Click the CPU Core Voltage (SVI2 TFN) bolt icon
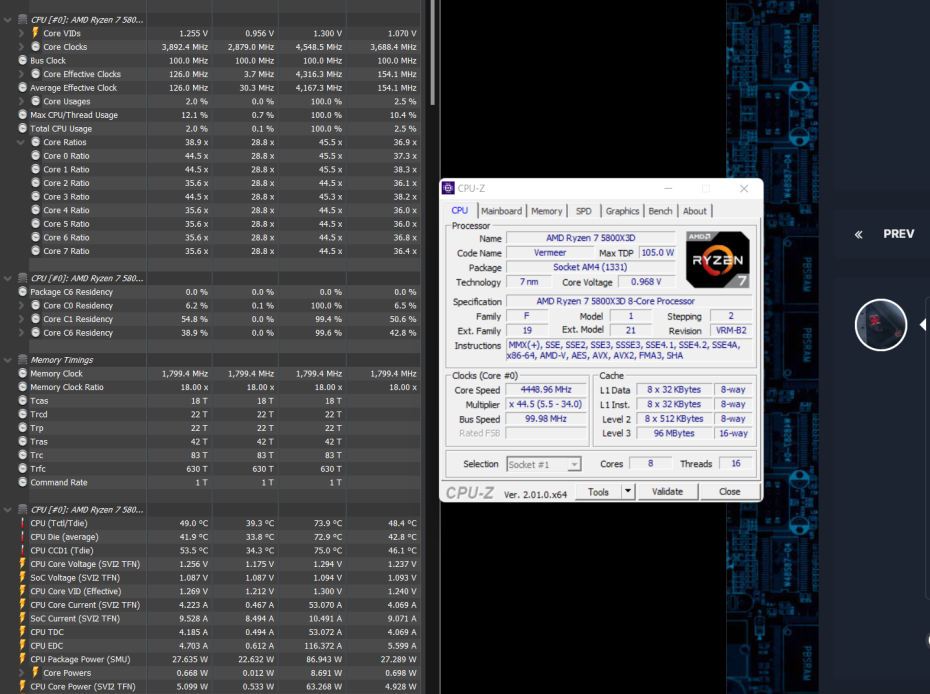 [x=23, y=564]
